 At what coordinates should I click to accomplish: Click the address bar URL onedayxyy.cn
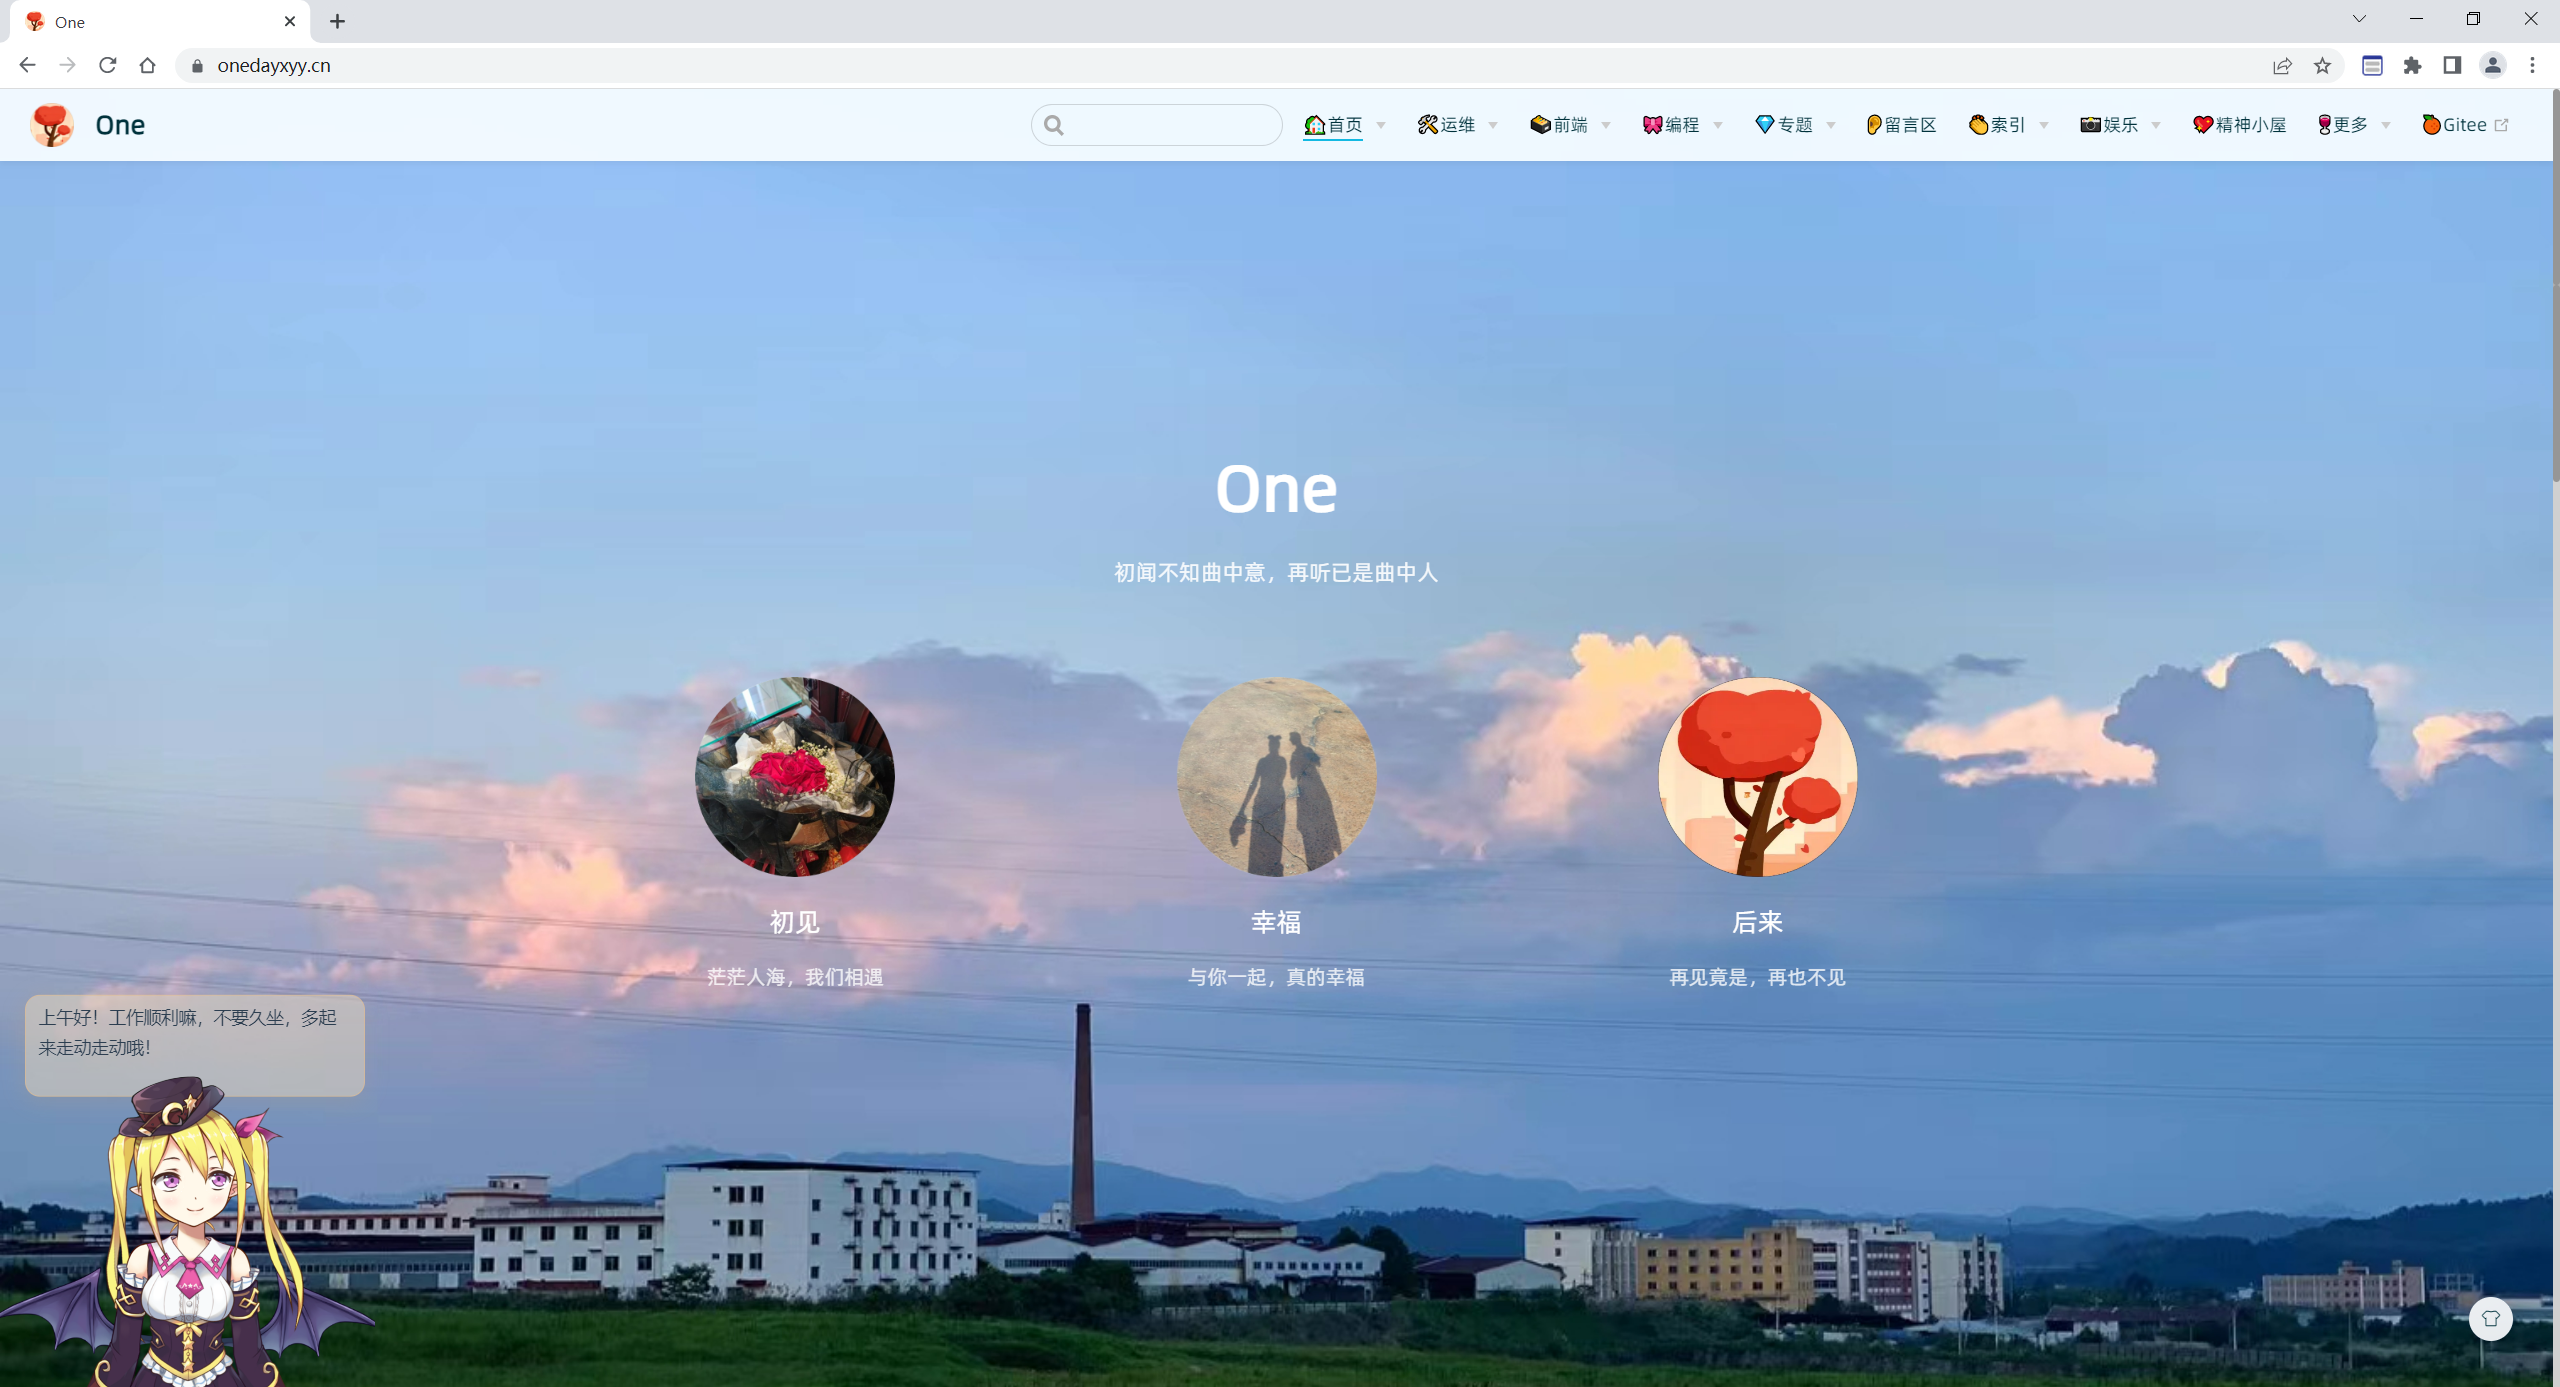tap(274, 66)
